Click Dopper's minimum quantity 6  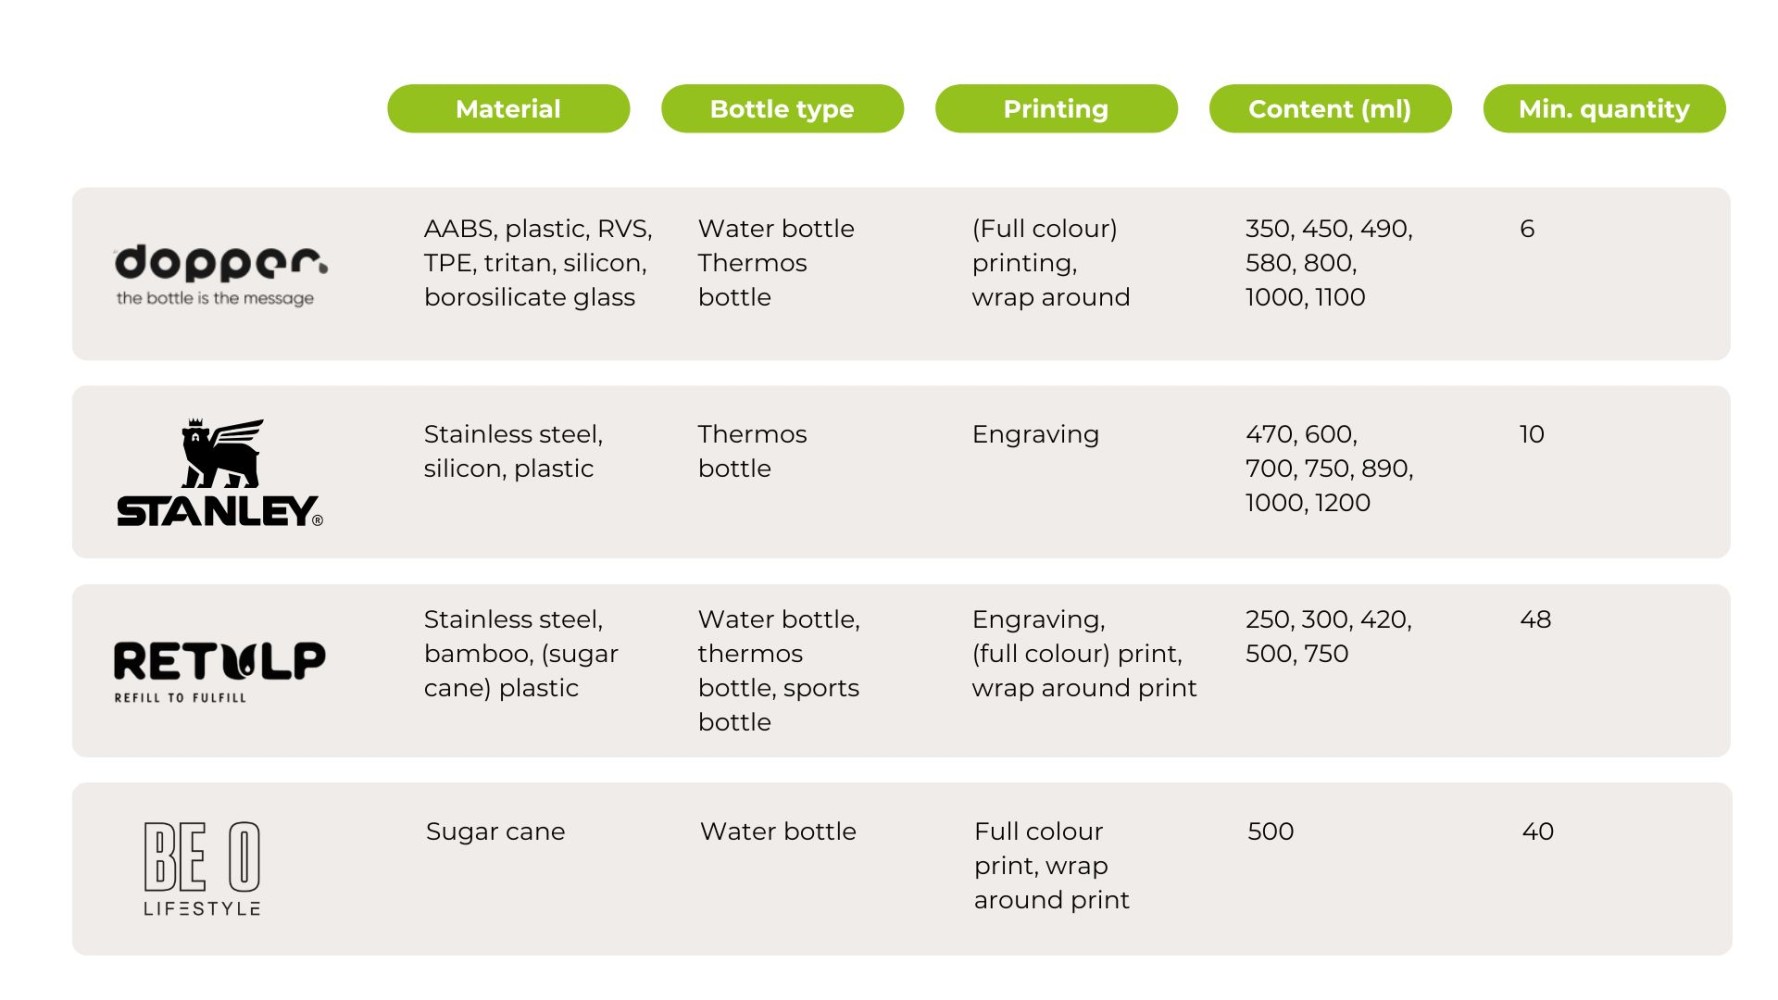click(1526, 229)
